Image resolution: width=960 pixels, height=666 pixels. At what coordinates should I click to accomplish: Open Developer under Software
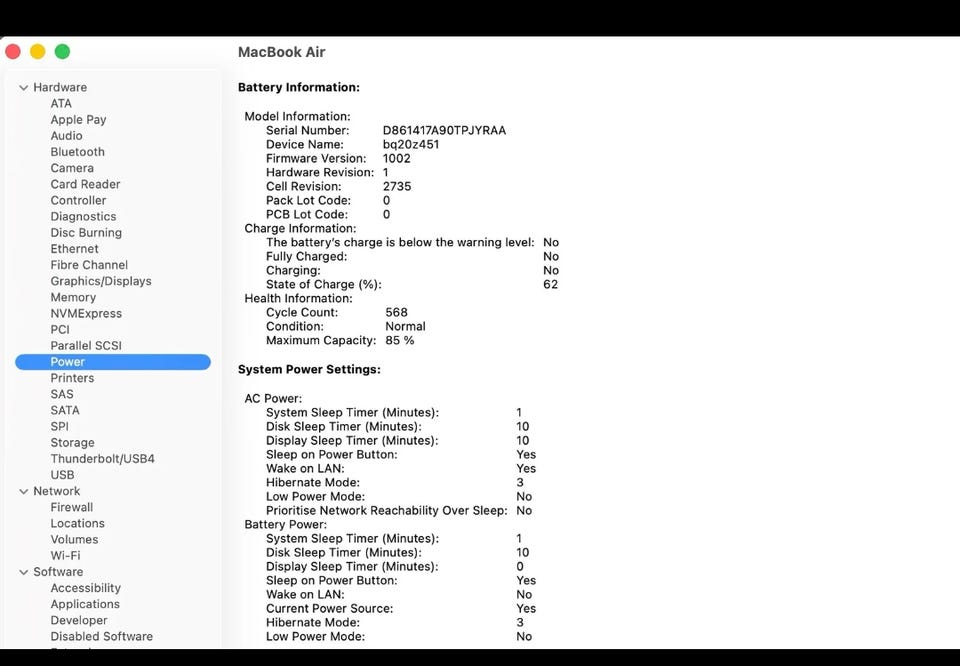(x=78, y=621)
